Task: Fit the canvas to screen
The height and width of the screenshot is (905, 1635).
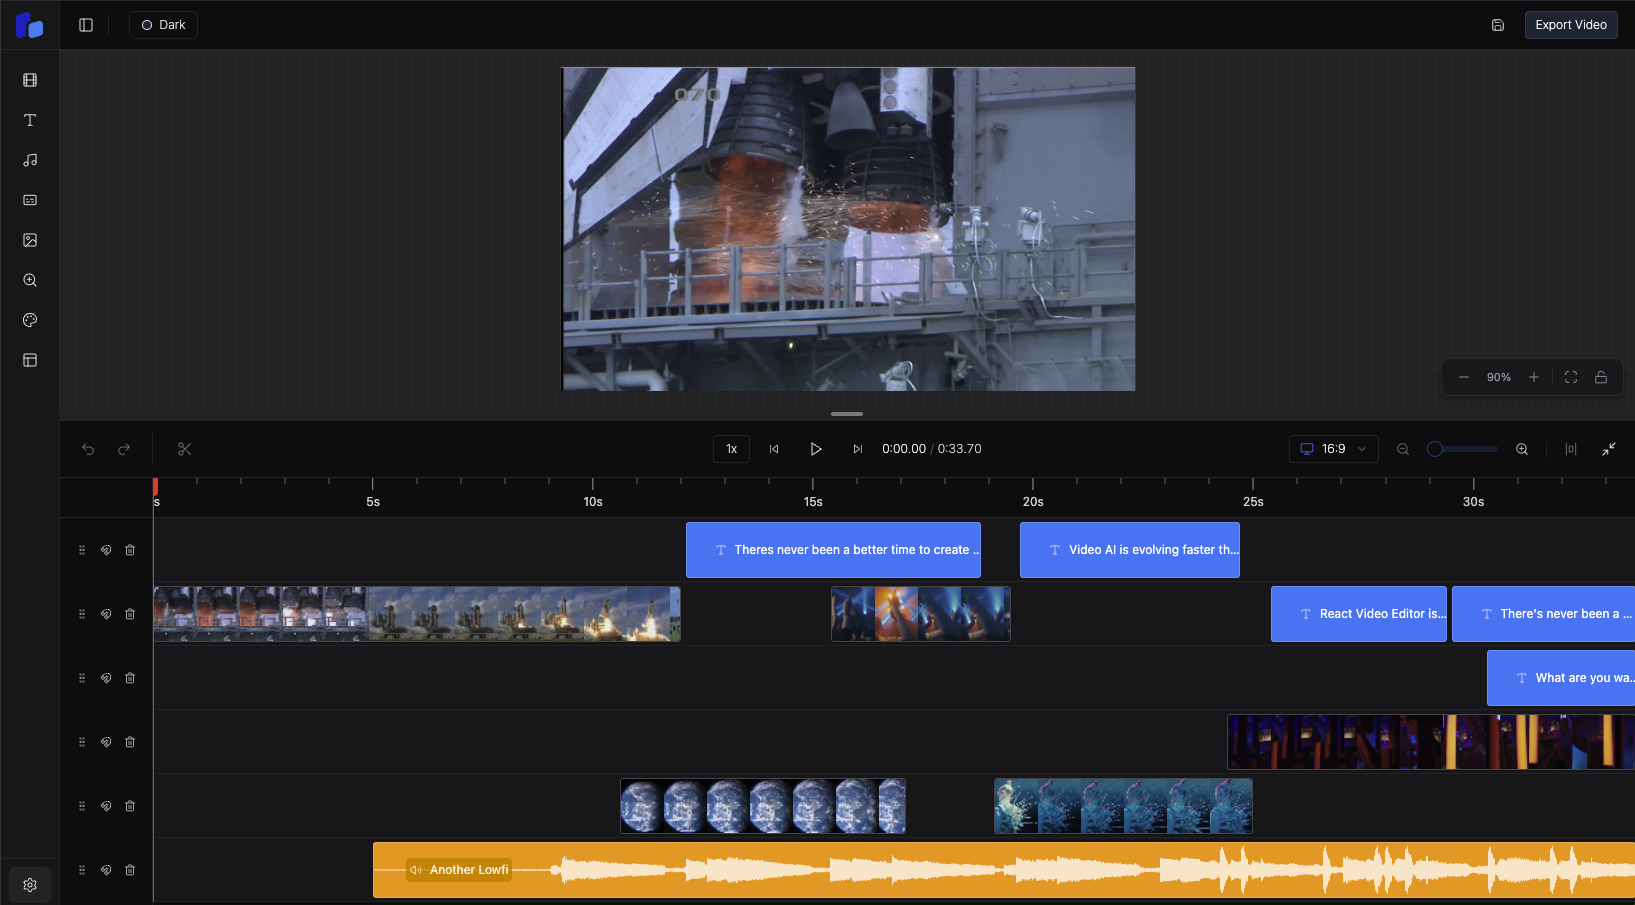Action: click(x=1571, y=377)
